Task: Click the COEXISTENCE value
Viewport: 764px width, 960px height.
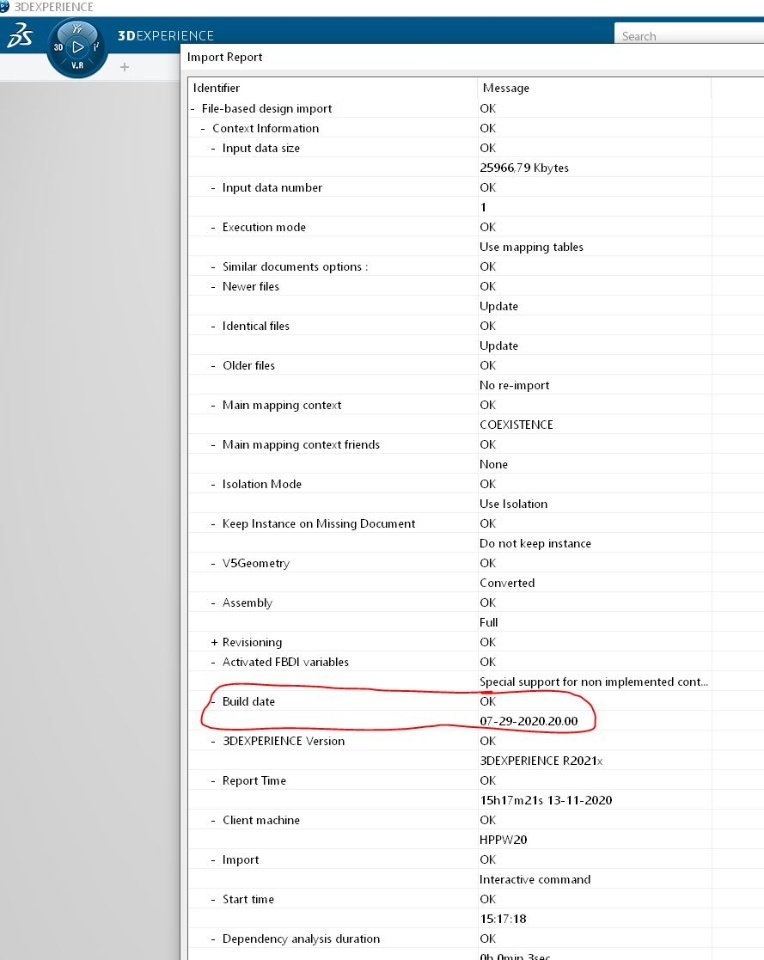Action: pos(516,425)
